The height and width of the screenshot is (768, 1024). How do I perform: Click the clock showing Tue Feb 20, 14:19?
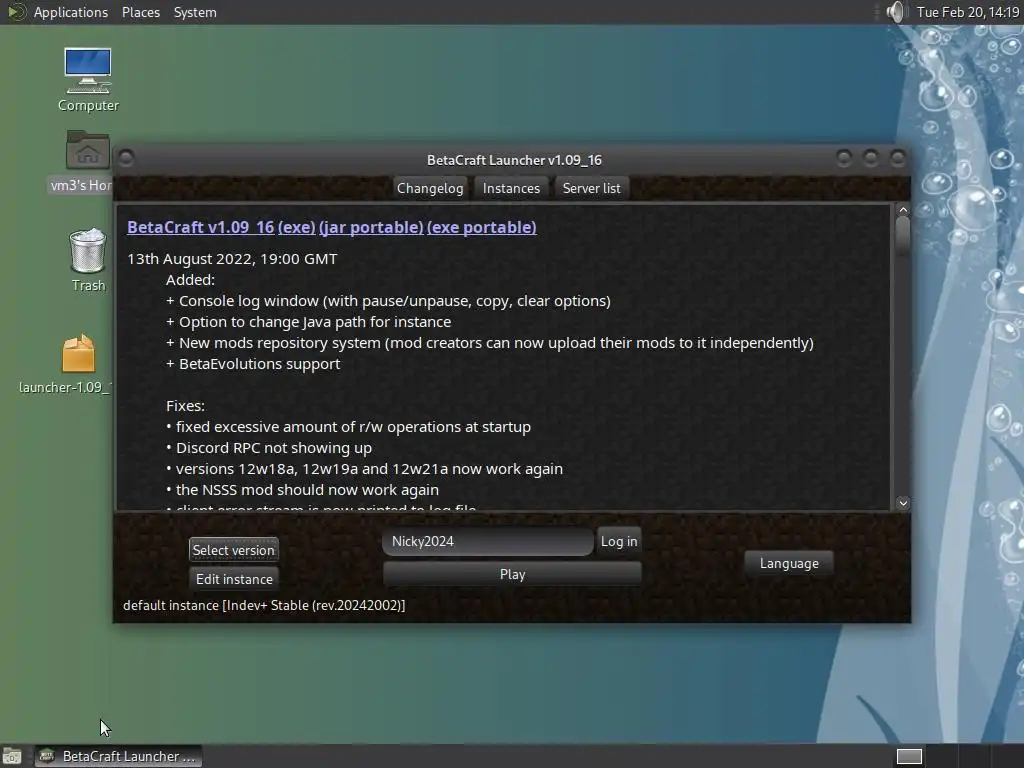point(967,12)
